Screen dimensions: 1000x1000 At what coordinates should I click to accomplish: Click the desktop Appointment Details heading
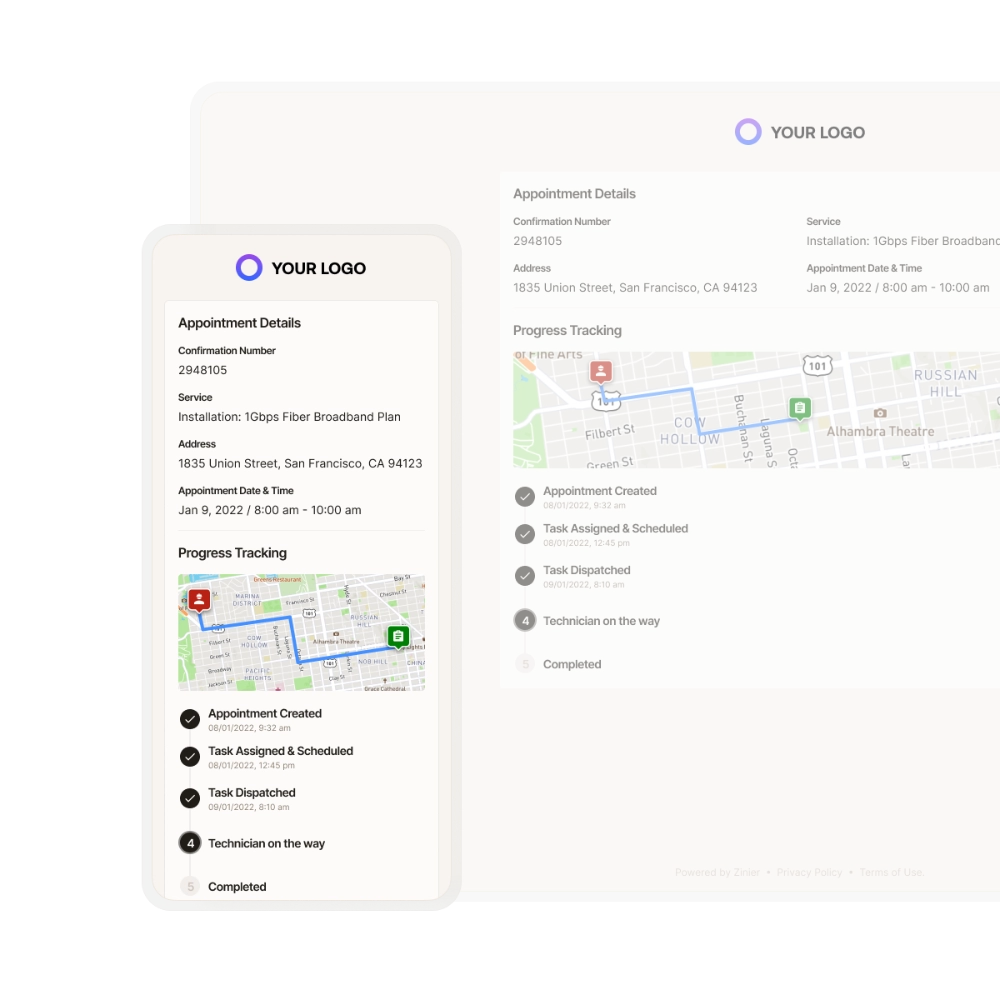pyautogui.click(x=575, y=194)
